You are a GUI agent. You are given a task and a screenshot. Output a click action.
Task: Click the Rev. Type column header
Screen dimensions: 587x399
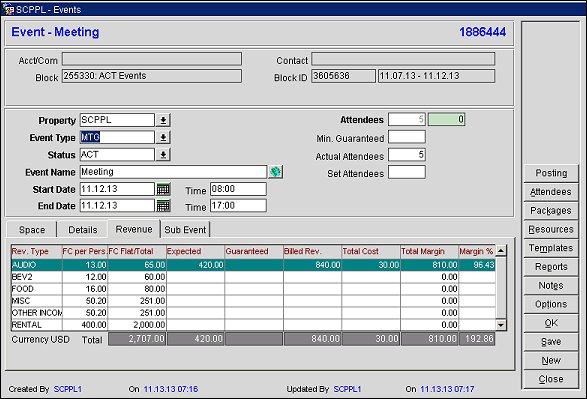coord(37,252)
